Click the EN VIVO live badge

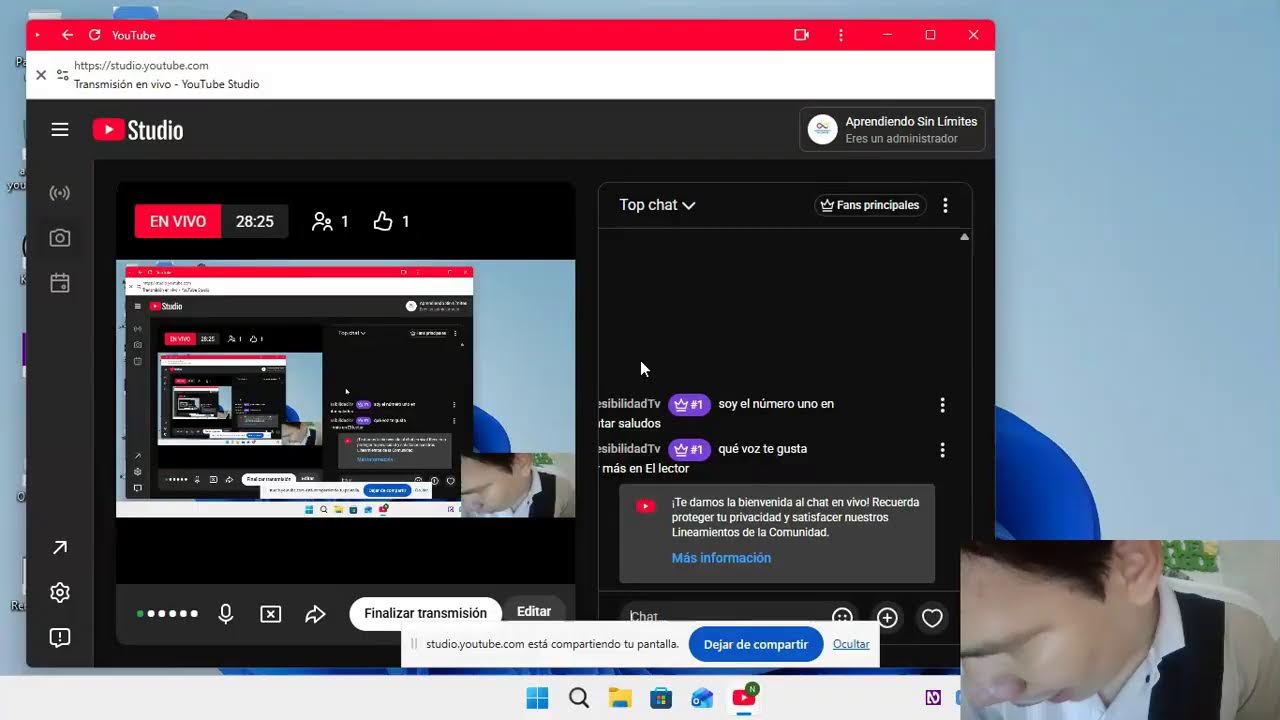point(178,221)
